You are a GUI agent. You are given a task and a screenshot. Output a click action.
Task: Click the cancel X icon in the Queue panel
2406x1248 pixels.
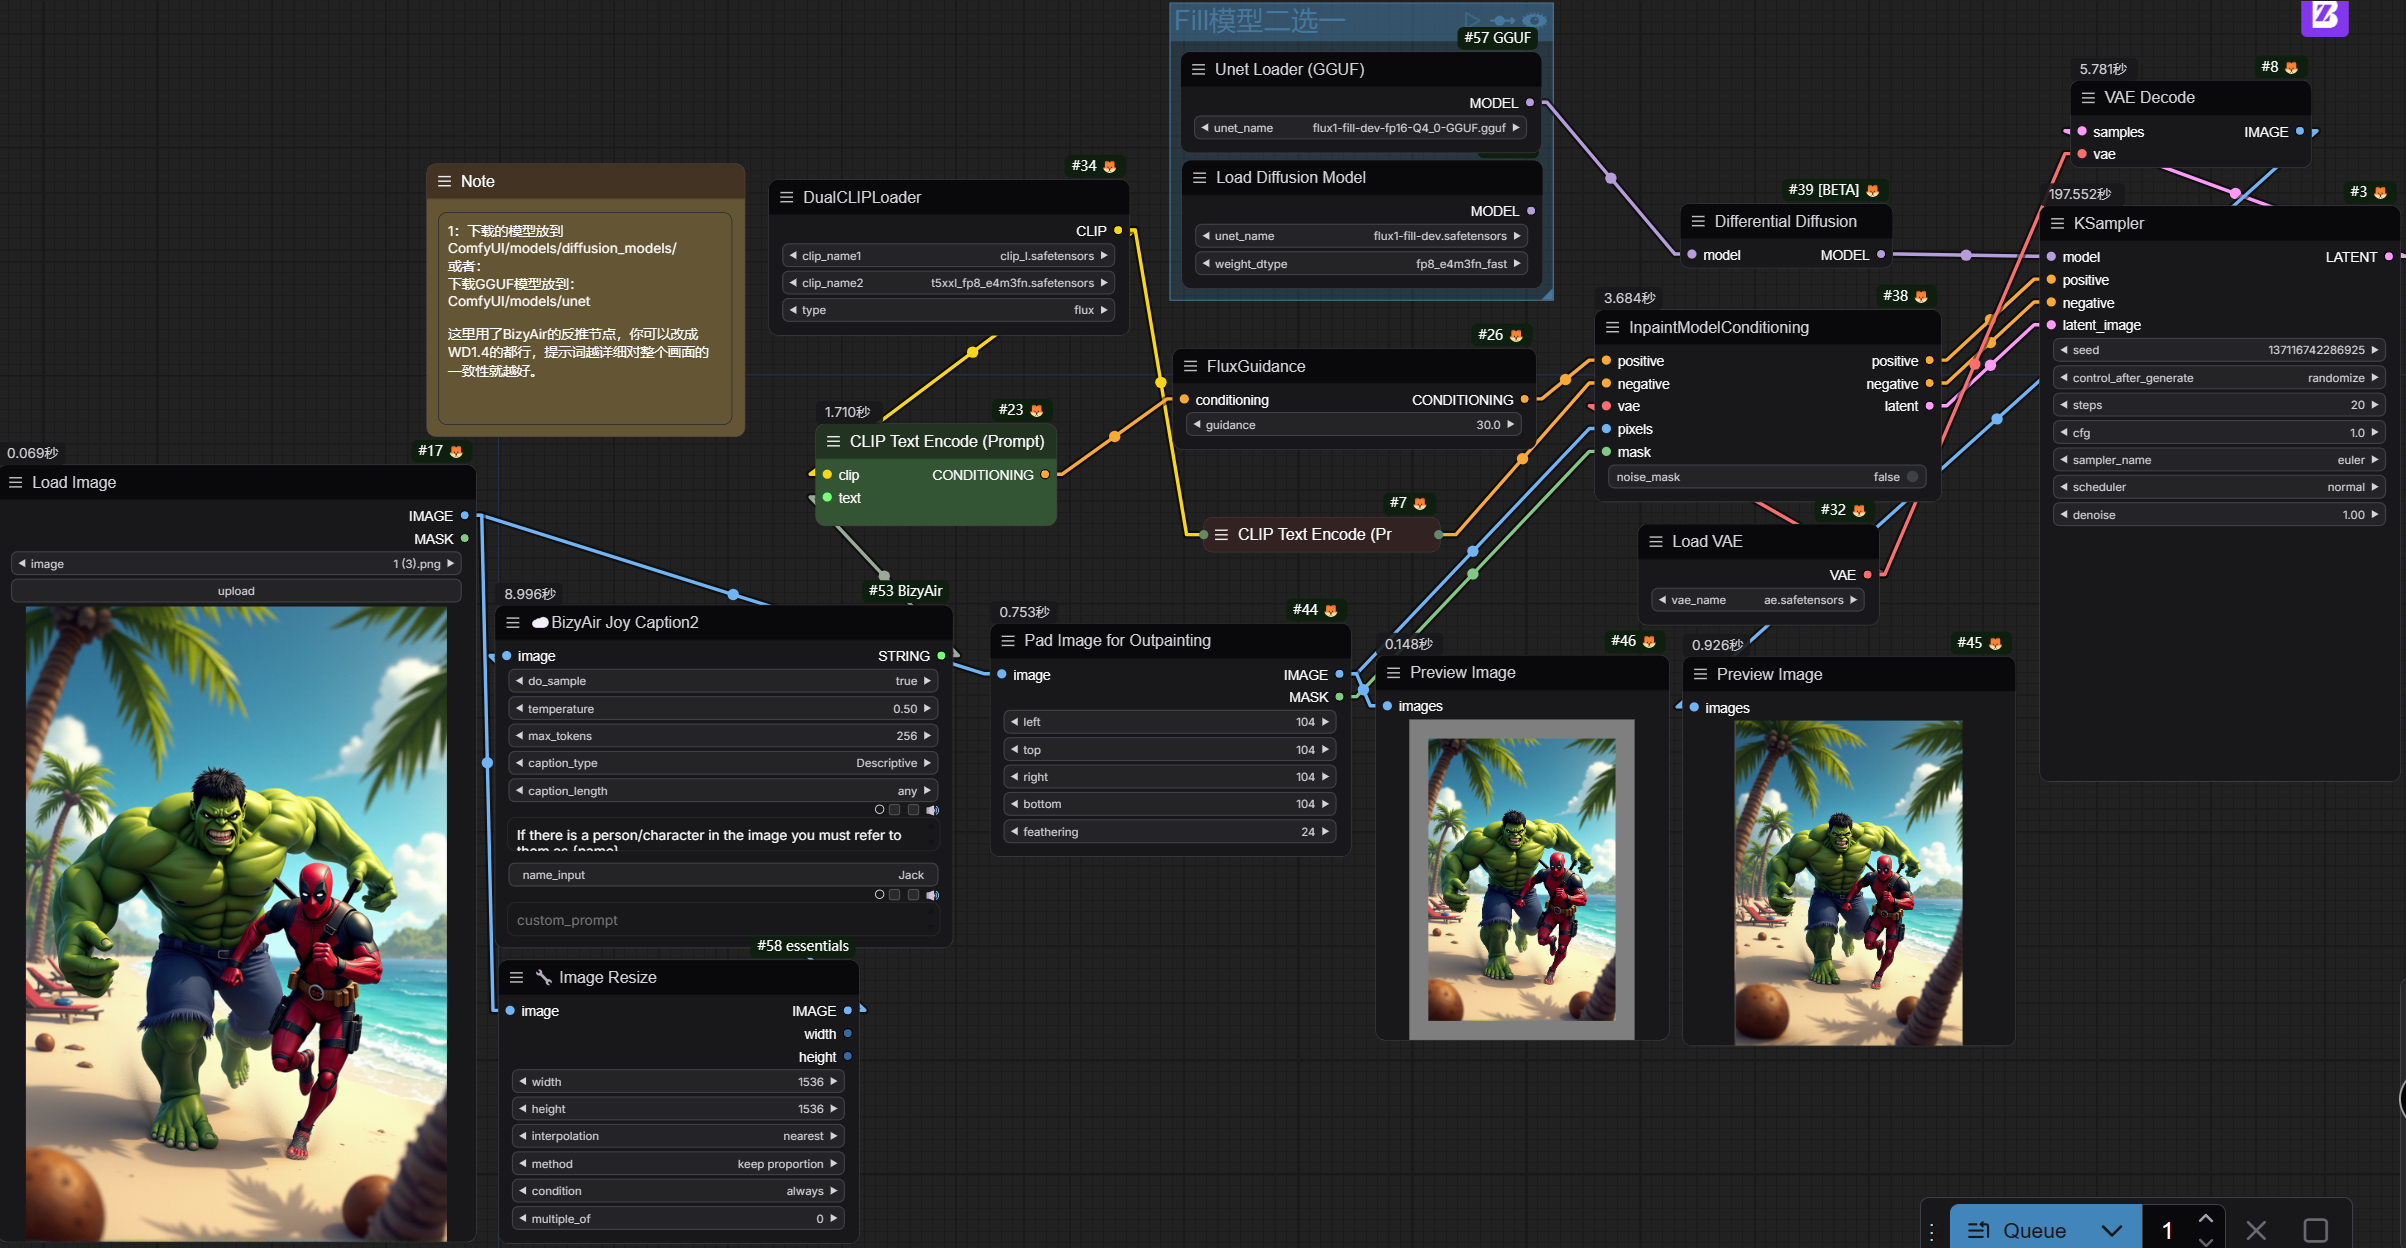(2254, 1230)
